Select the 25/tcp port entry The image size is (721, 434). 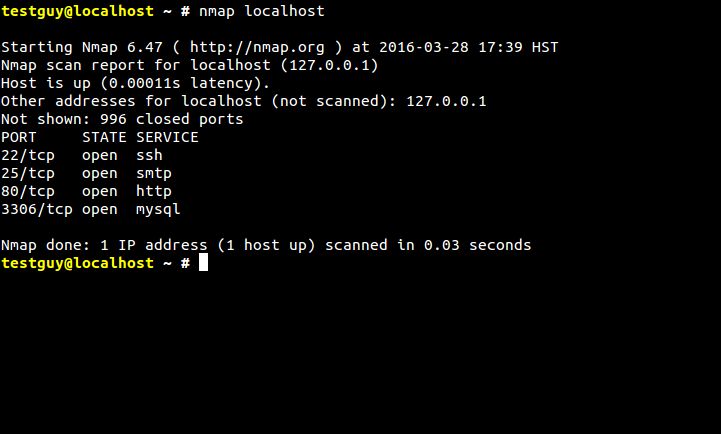click(28, 173)
